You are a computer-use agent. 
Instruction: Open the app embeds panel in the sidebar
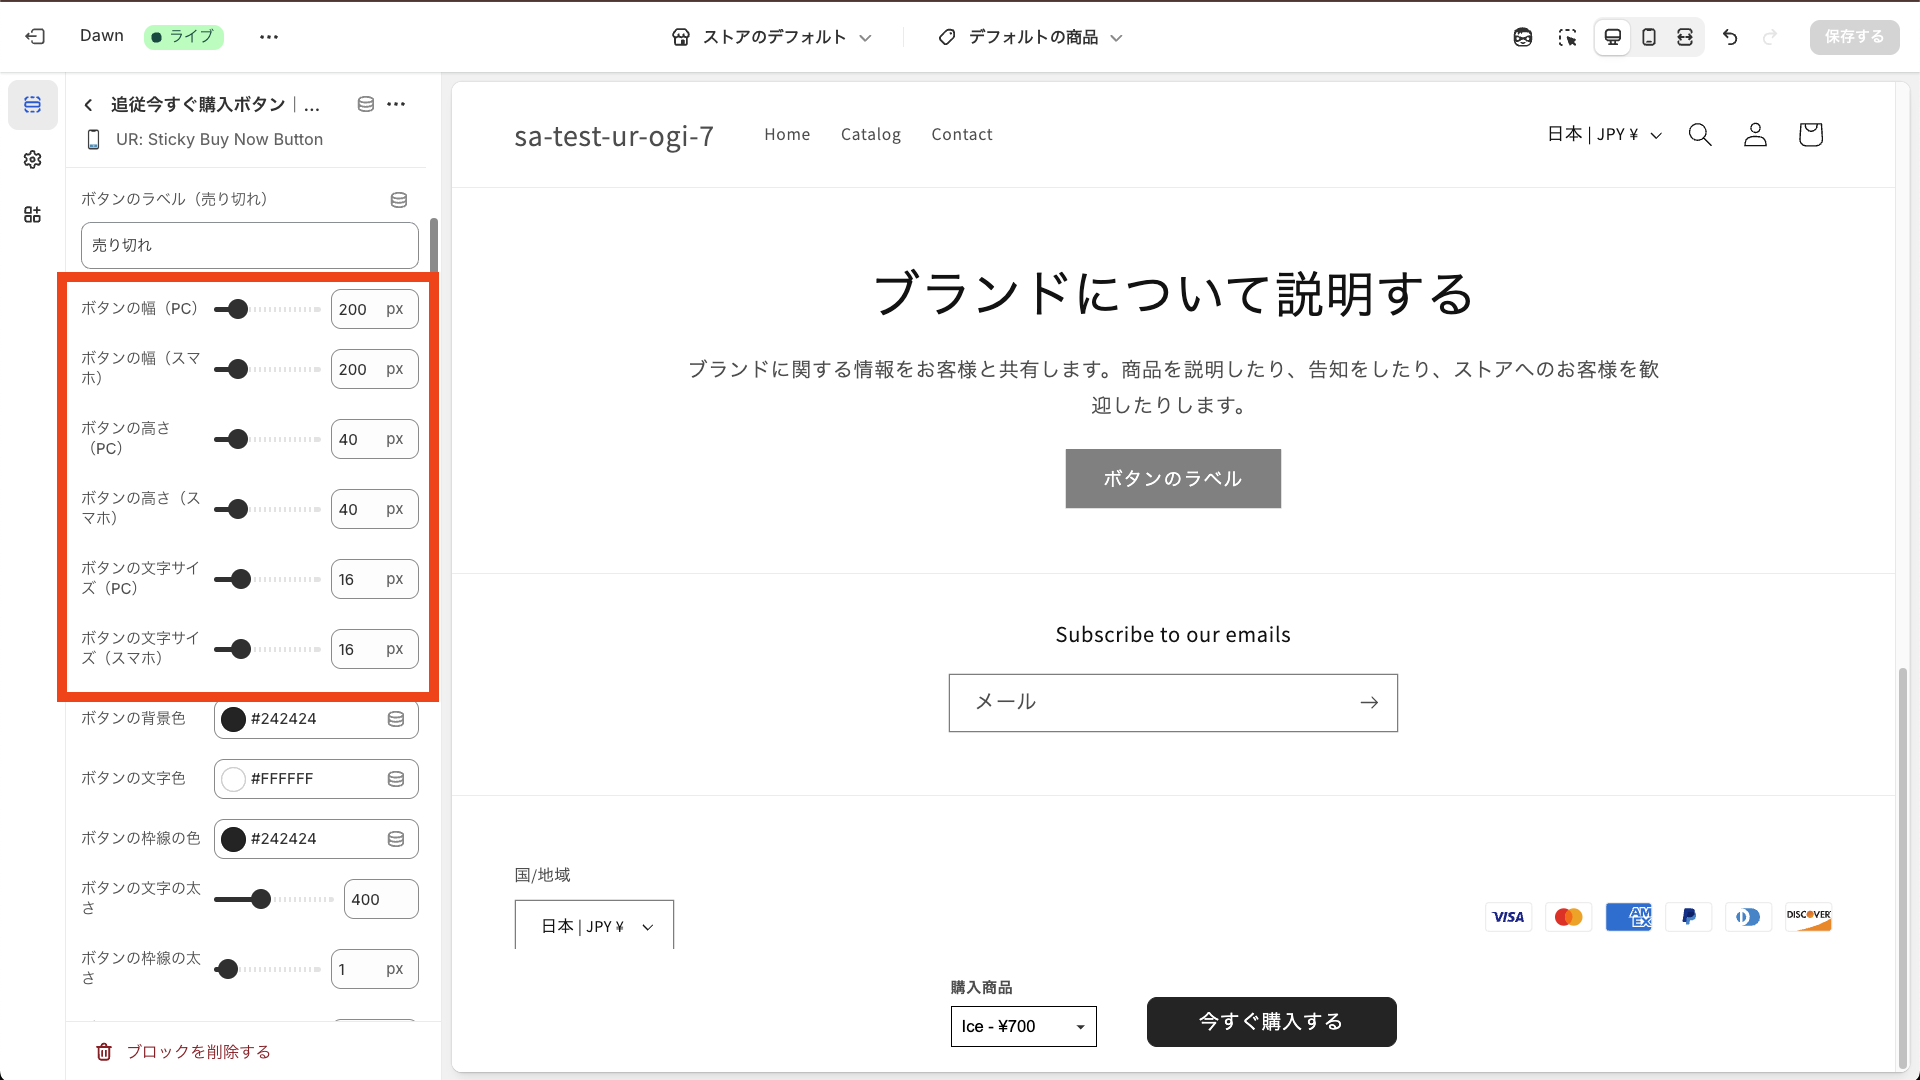click(32, 214)
